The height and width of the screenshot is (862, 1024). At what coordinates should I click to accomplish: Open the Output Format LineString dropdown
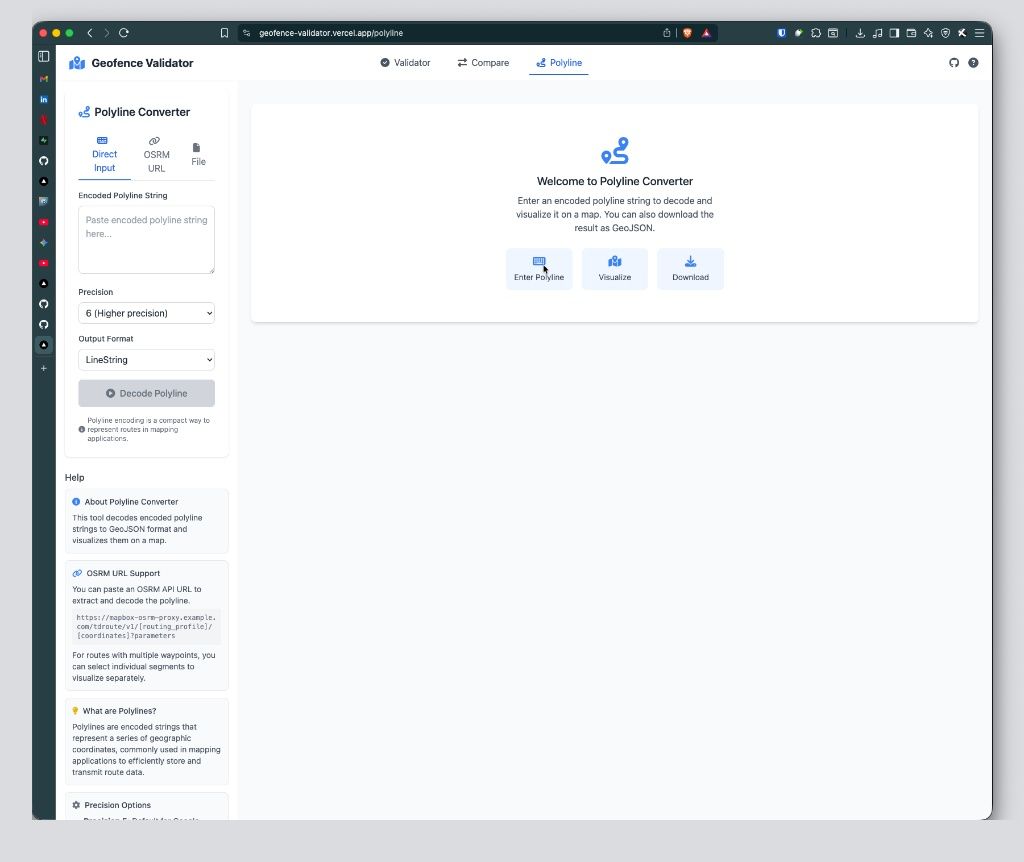tap(146, 360)
